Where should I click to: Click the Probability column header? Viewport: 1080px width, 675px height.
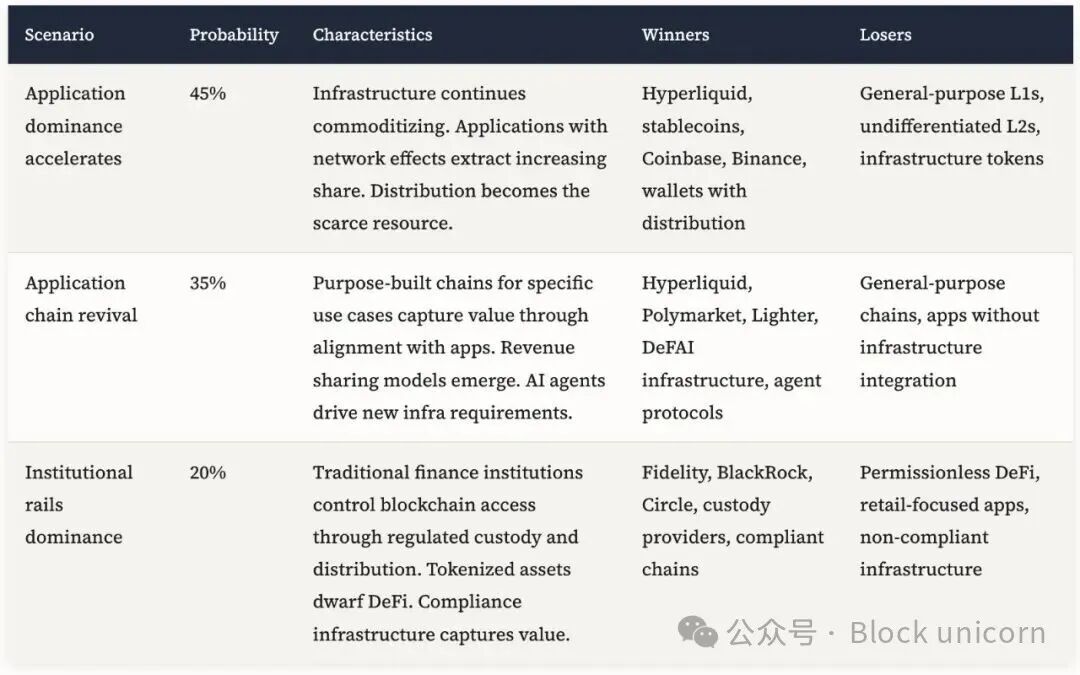(x=234, y=35)
